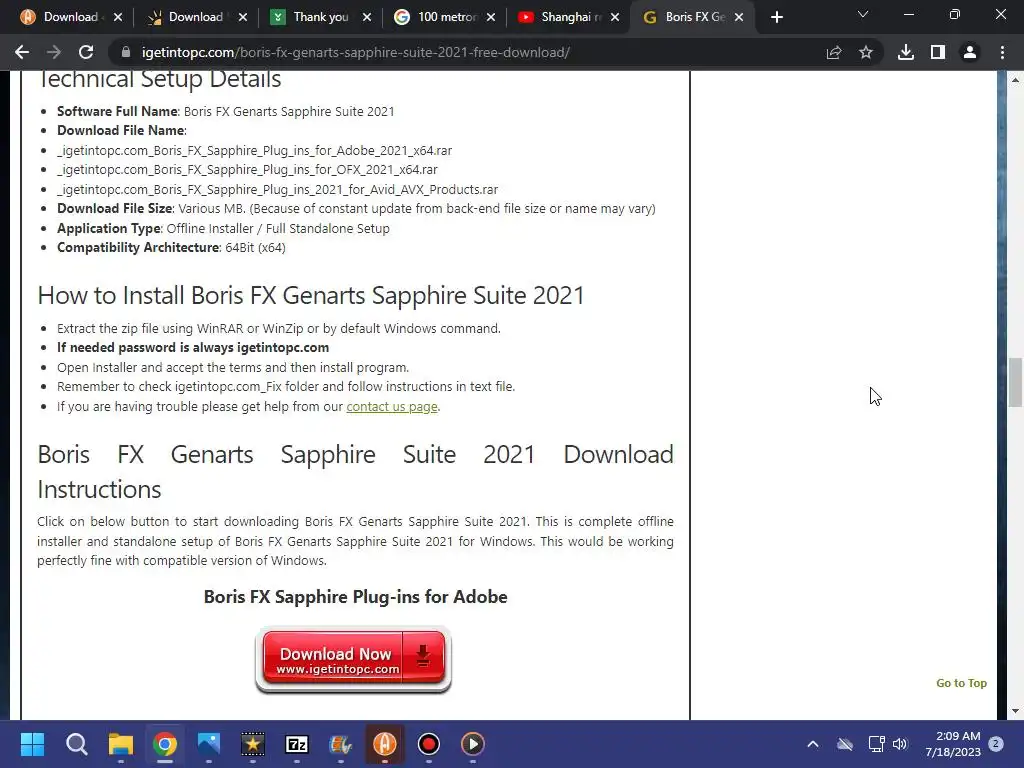Toggle Chrome side panel
The width and height of the screenshot is (1024, 768).
[x=938, y=52]
